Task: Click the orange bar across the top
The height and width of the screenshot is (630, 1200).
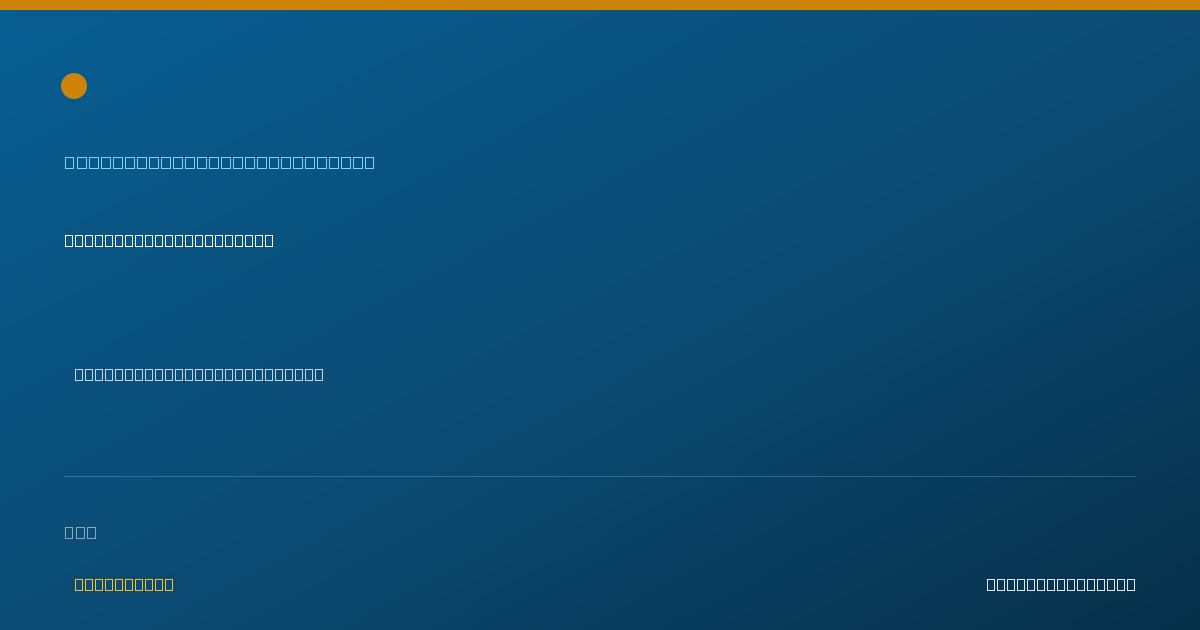Action: pos(600,5)
